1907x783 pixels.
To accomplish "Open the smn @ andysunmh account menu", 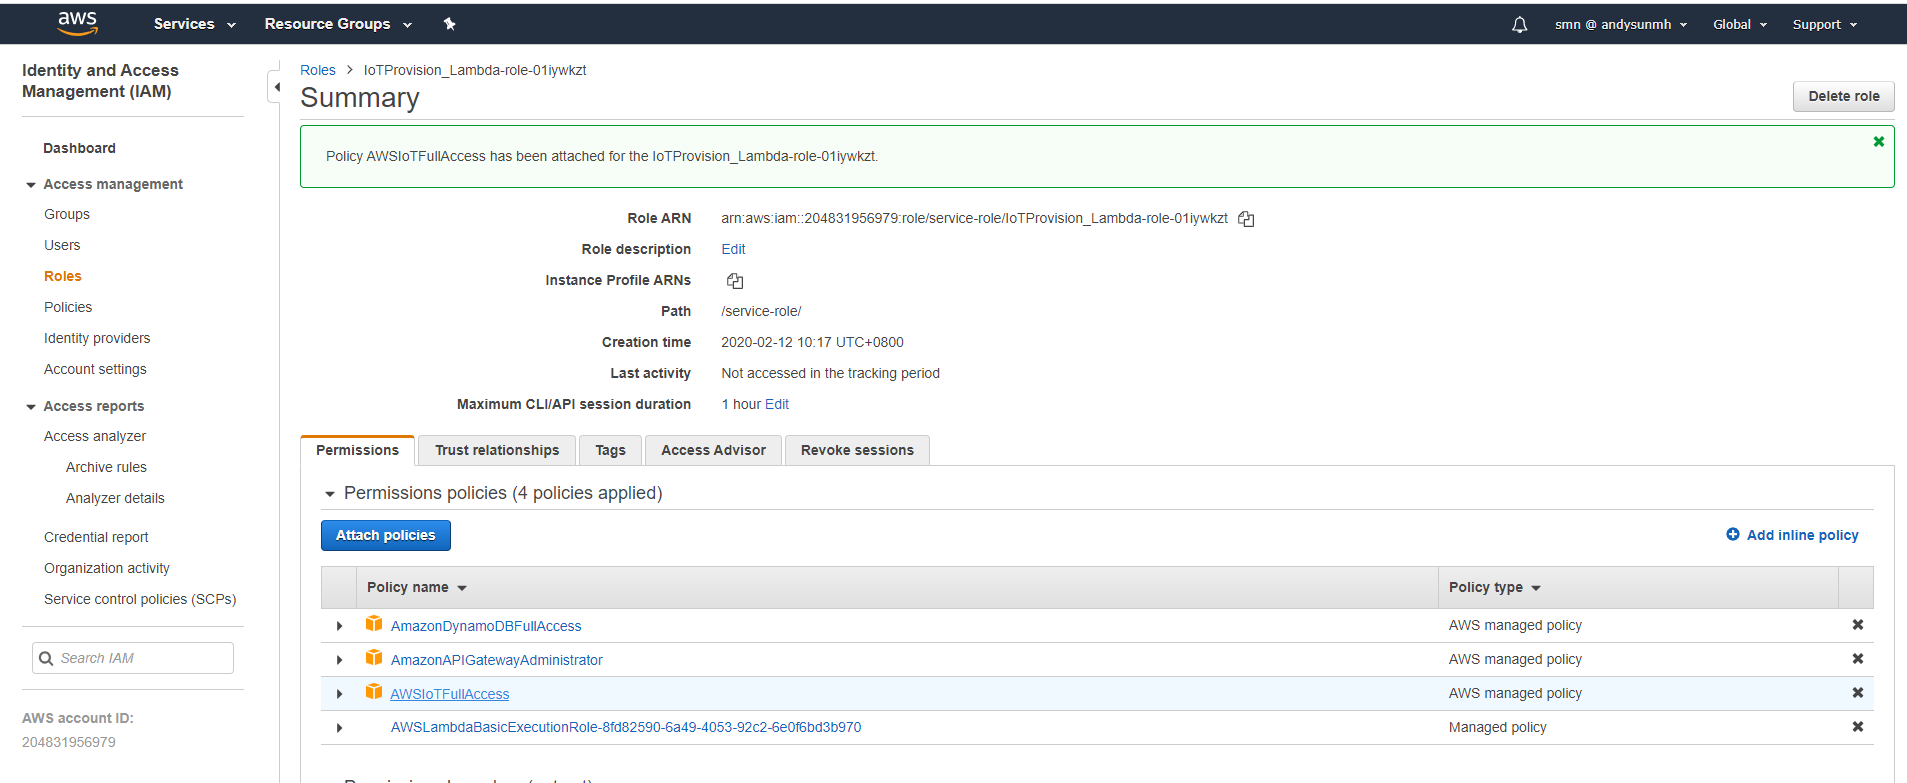I will pos(1620,25).
